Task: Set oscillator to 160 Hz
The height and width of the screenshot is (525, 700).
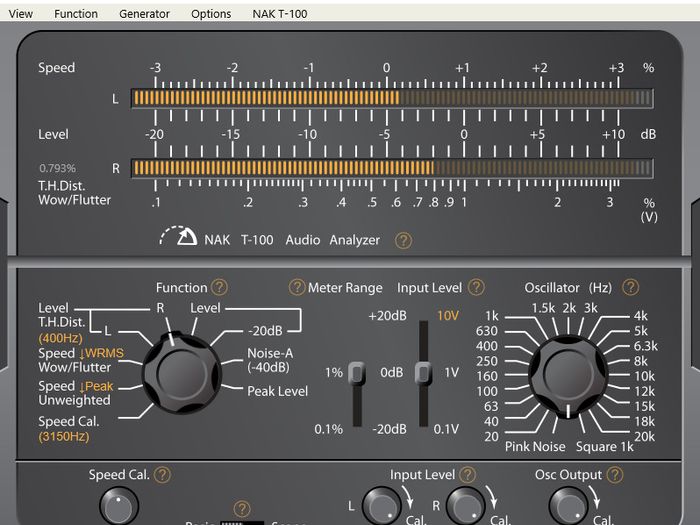Action: coord(487,376)
